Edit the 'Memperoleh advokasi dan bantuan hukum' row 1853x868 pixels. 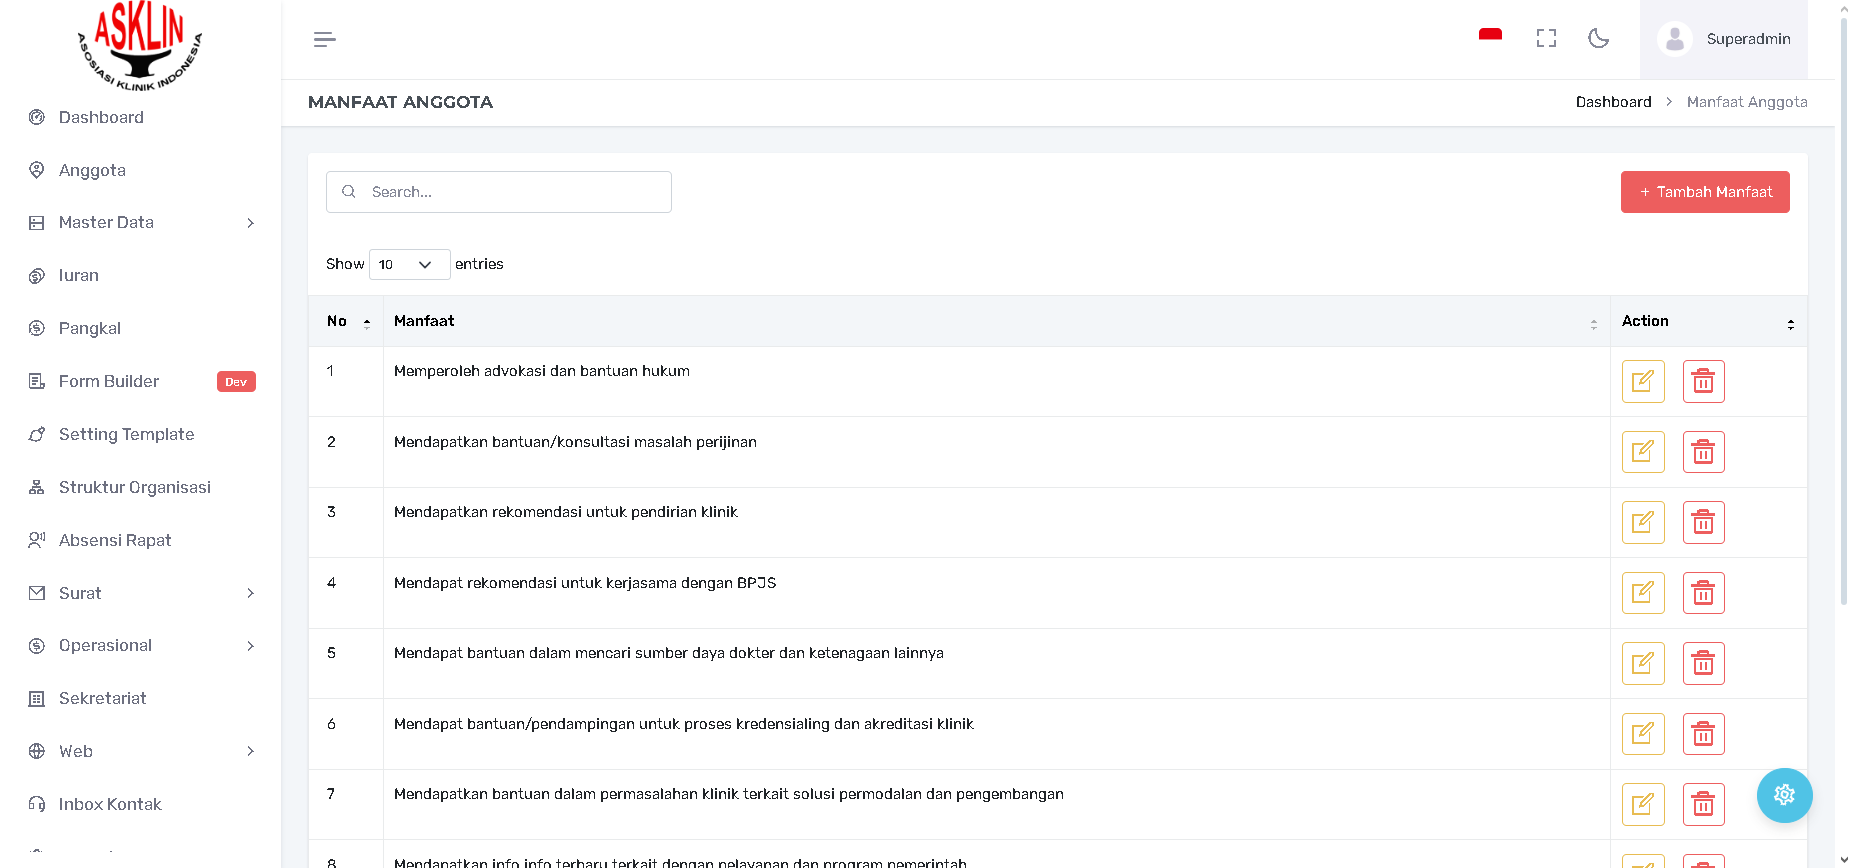1642,381
